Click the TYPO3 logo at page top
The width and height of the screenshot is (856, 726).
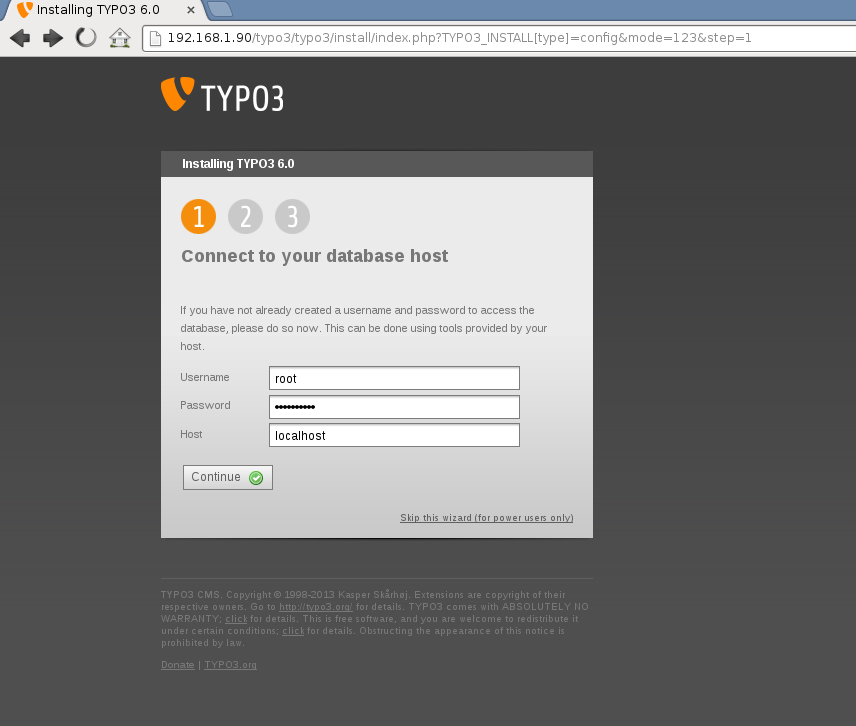pos(222,95)
